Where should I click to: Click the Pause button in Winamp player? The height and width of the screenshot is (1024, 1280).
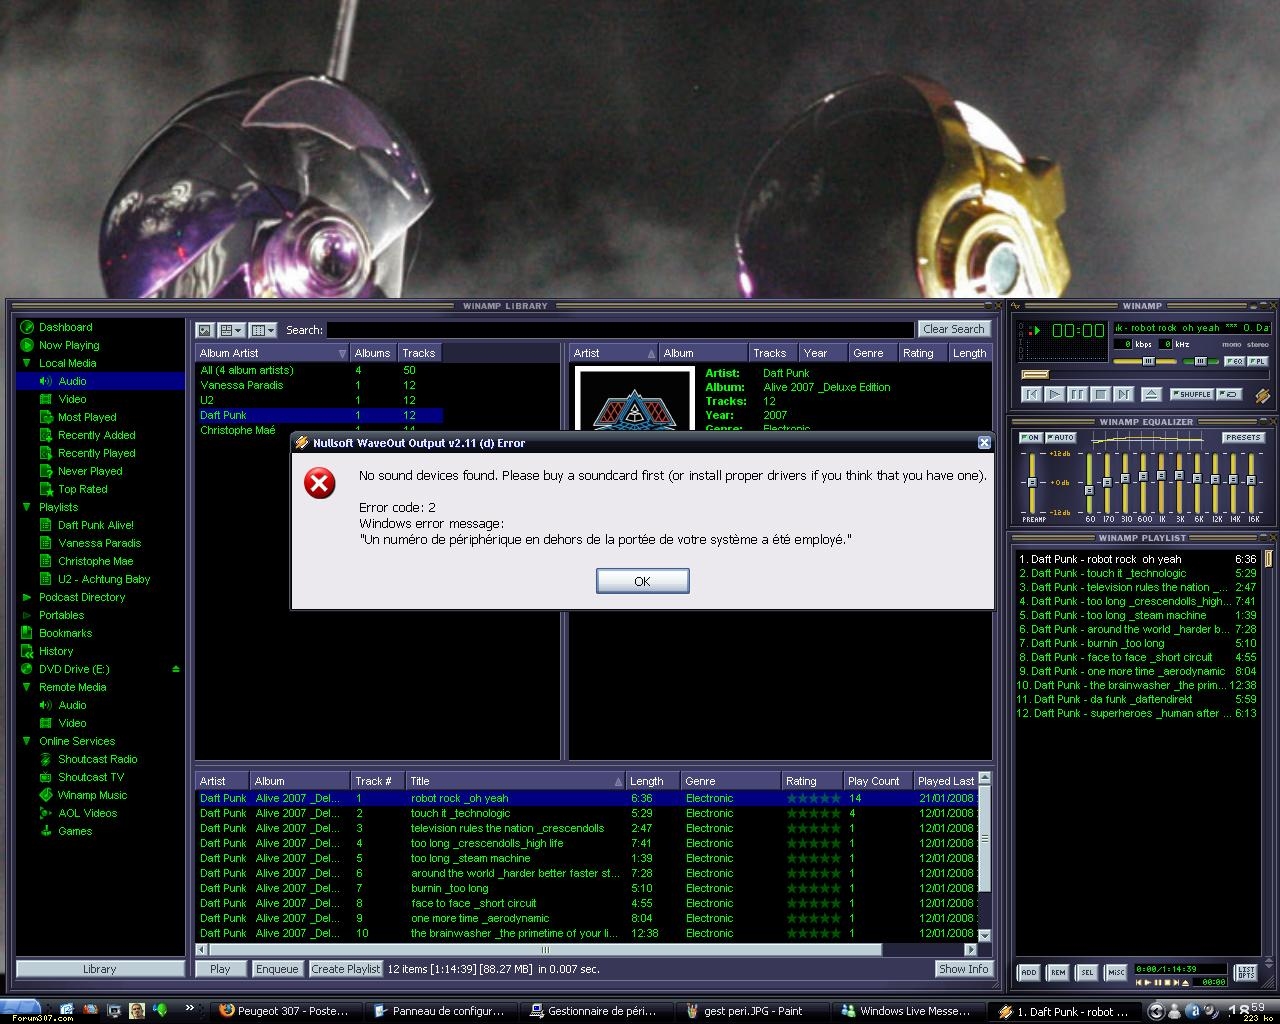[x=1078, y=394]
